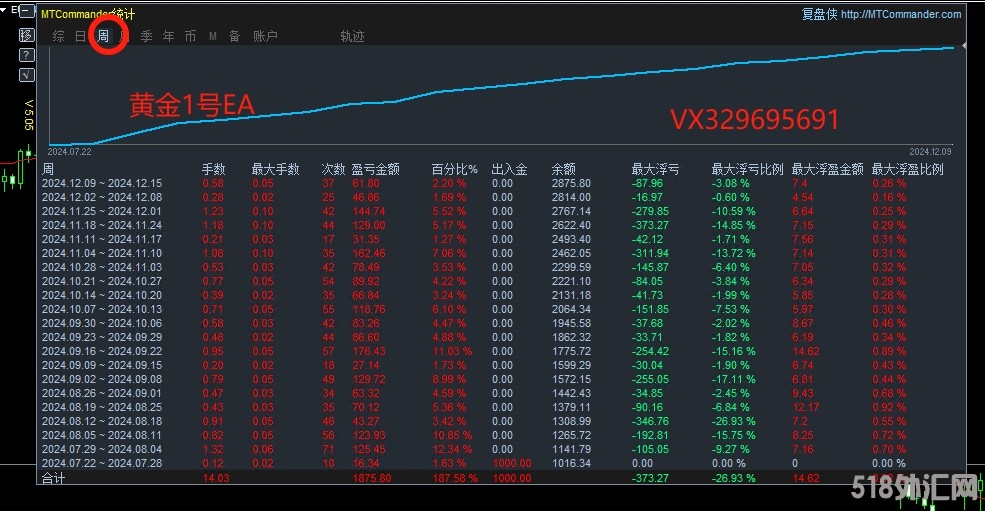Open the 轨迹 trajectory tab

coord(352,36)
